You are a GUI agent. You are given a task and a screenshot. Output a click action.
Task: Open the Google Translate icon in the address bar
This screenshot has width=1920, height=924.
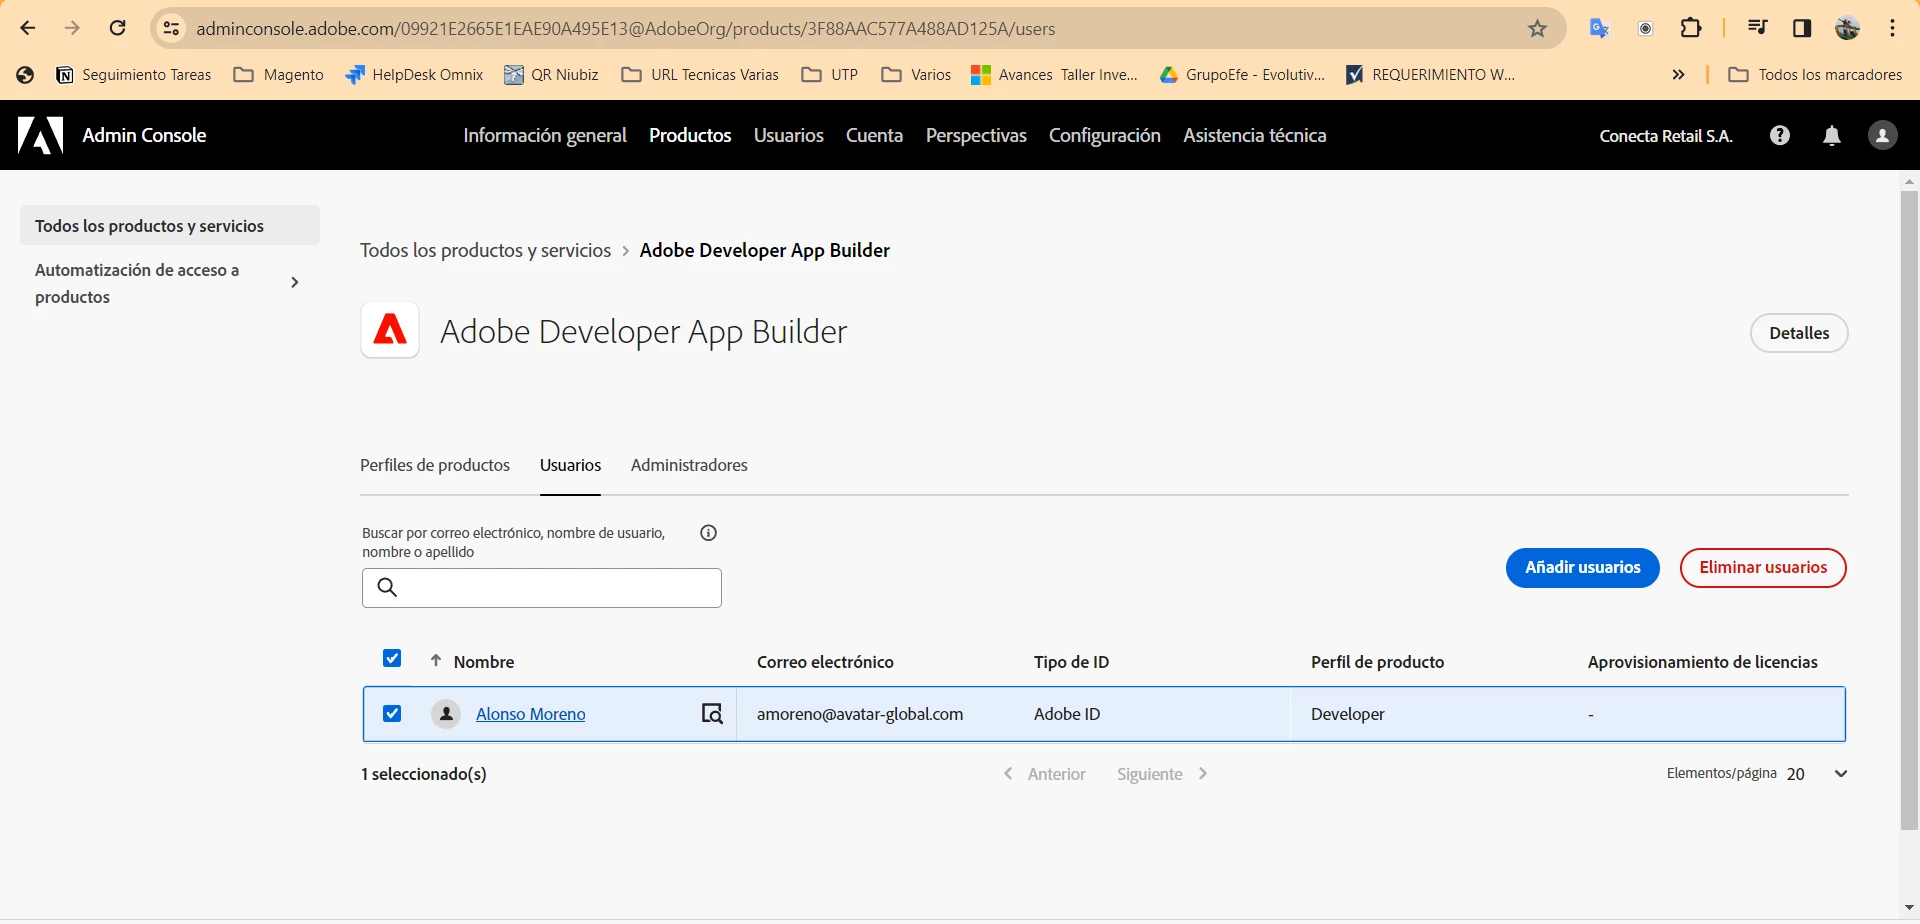pyautogui.click(x=1599, y=29)
